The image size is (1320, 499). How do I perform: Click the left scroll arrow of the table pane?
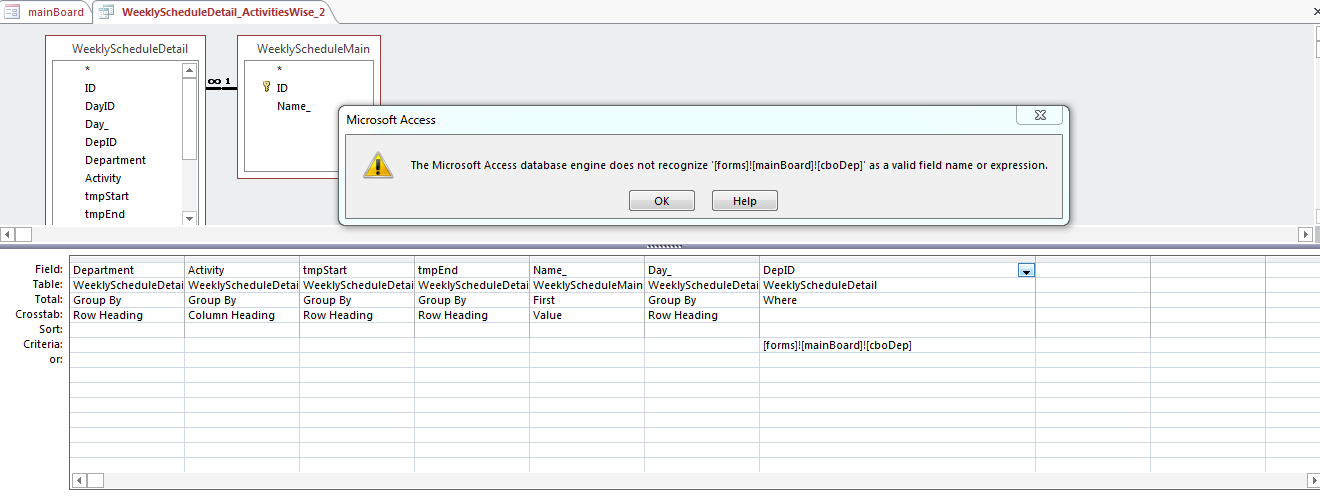pyautogui.click(x=8, y=234)
